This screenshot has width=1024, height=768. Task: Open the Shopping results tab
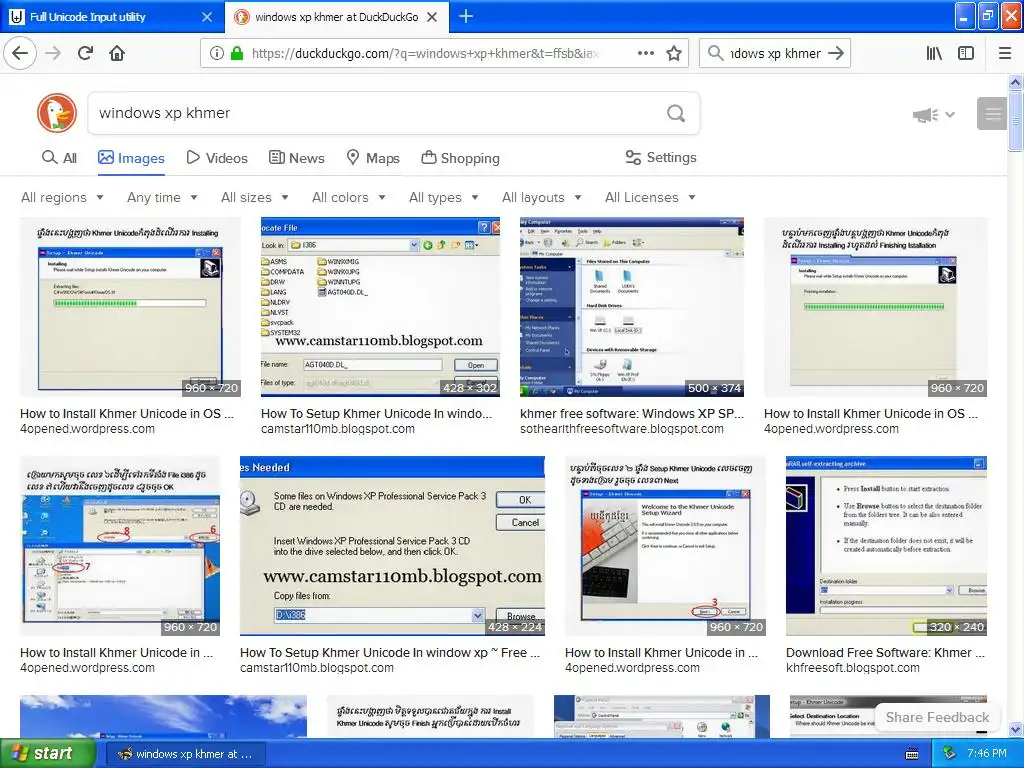[460, 158]
